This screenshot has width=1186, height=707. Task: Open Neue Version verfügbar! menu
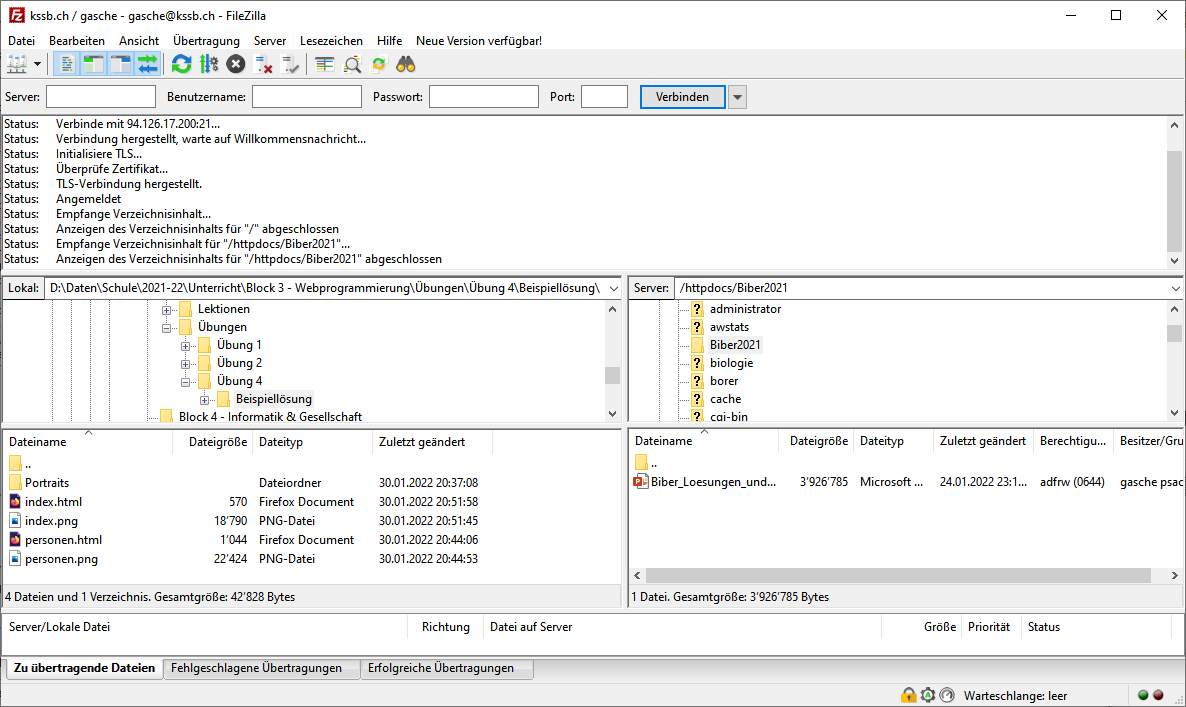[x=479, y=41]
